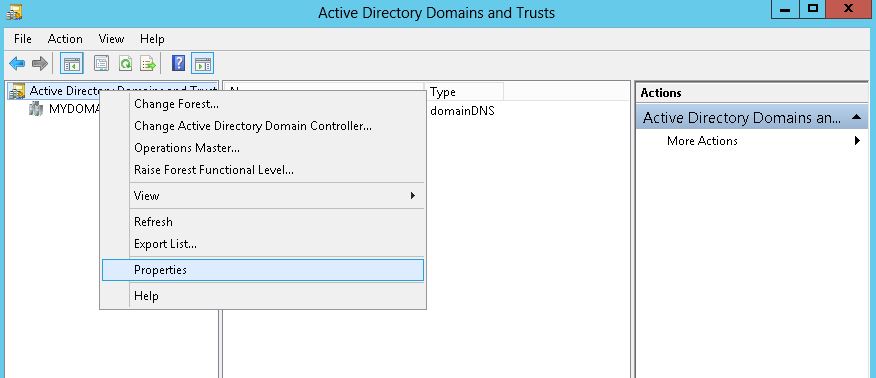Screen dimensions: 876x378
Task: Open the Help toolbar icon
Action: (178, 63)
